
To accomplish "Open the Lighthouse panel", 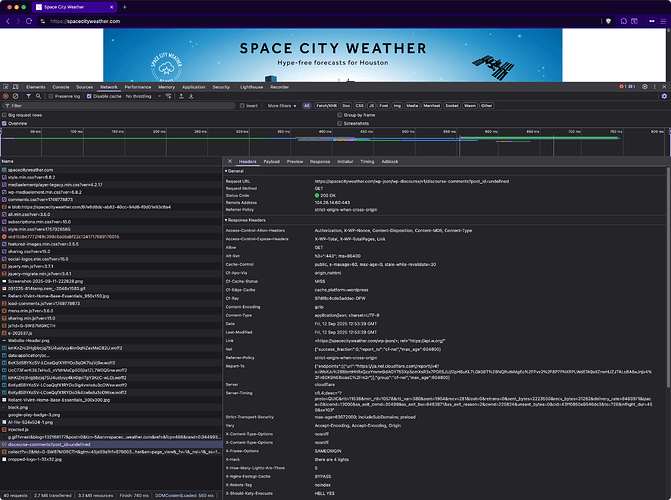I will 252,87.
